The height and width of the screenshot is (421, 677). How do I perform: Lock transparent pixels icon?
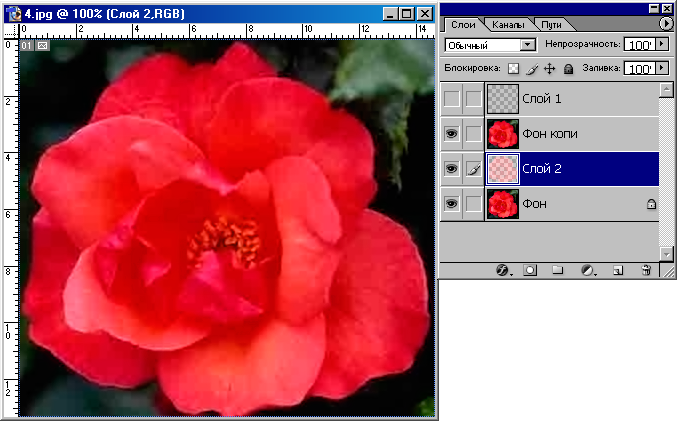[x=513, y=69]
